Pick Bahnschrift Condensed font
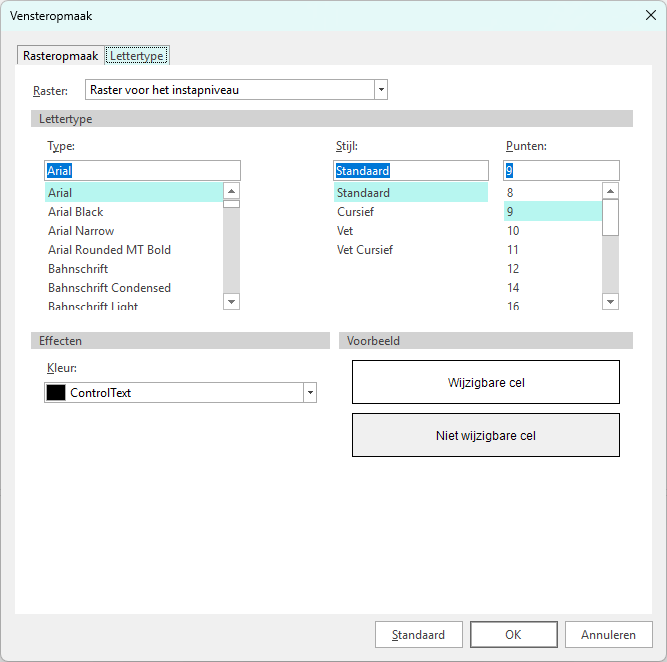 click(x=109, y=288)
